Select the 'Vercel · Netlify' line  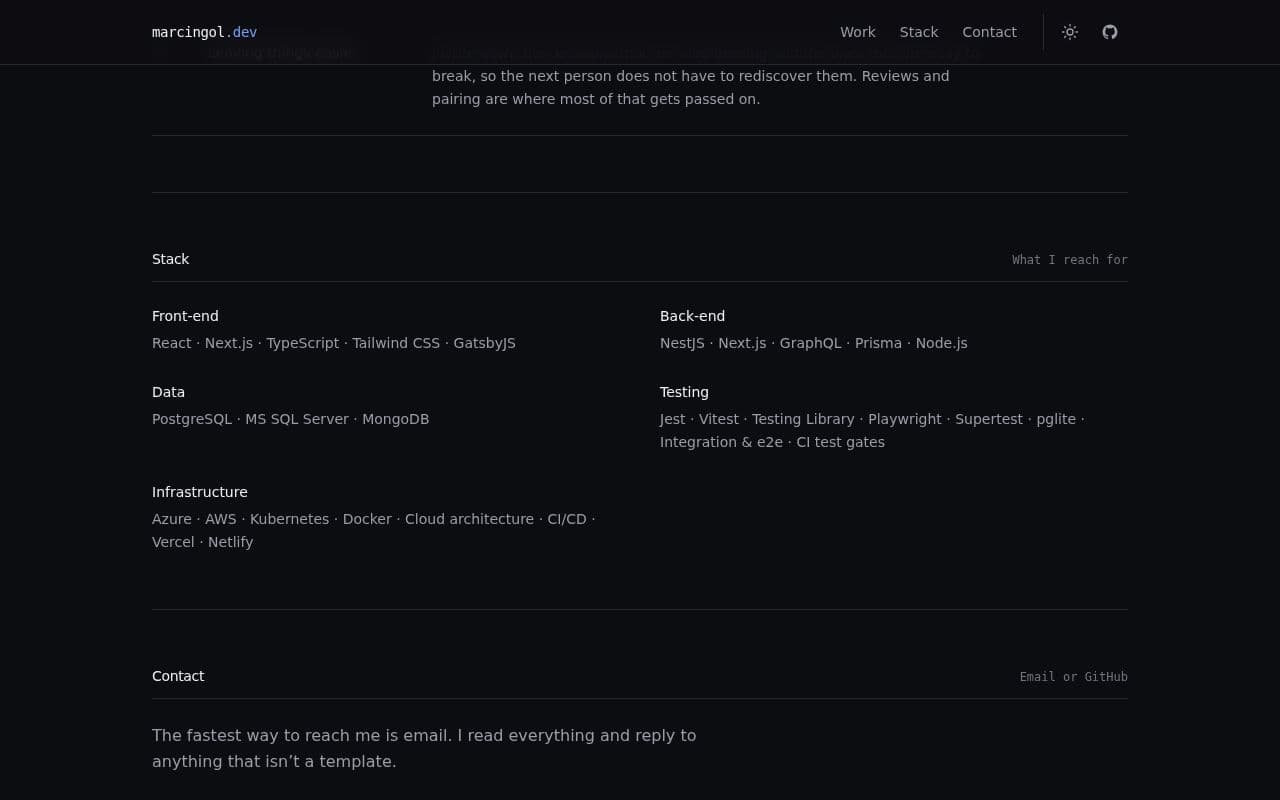coord(203,542)
